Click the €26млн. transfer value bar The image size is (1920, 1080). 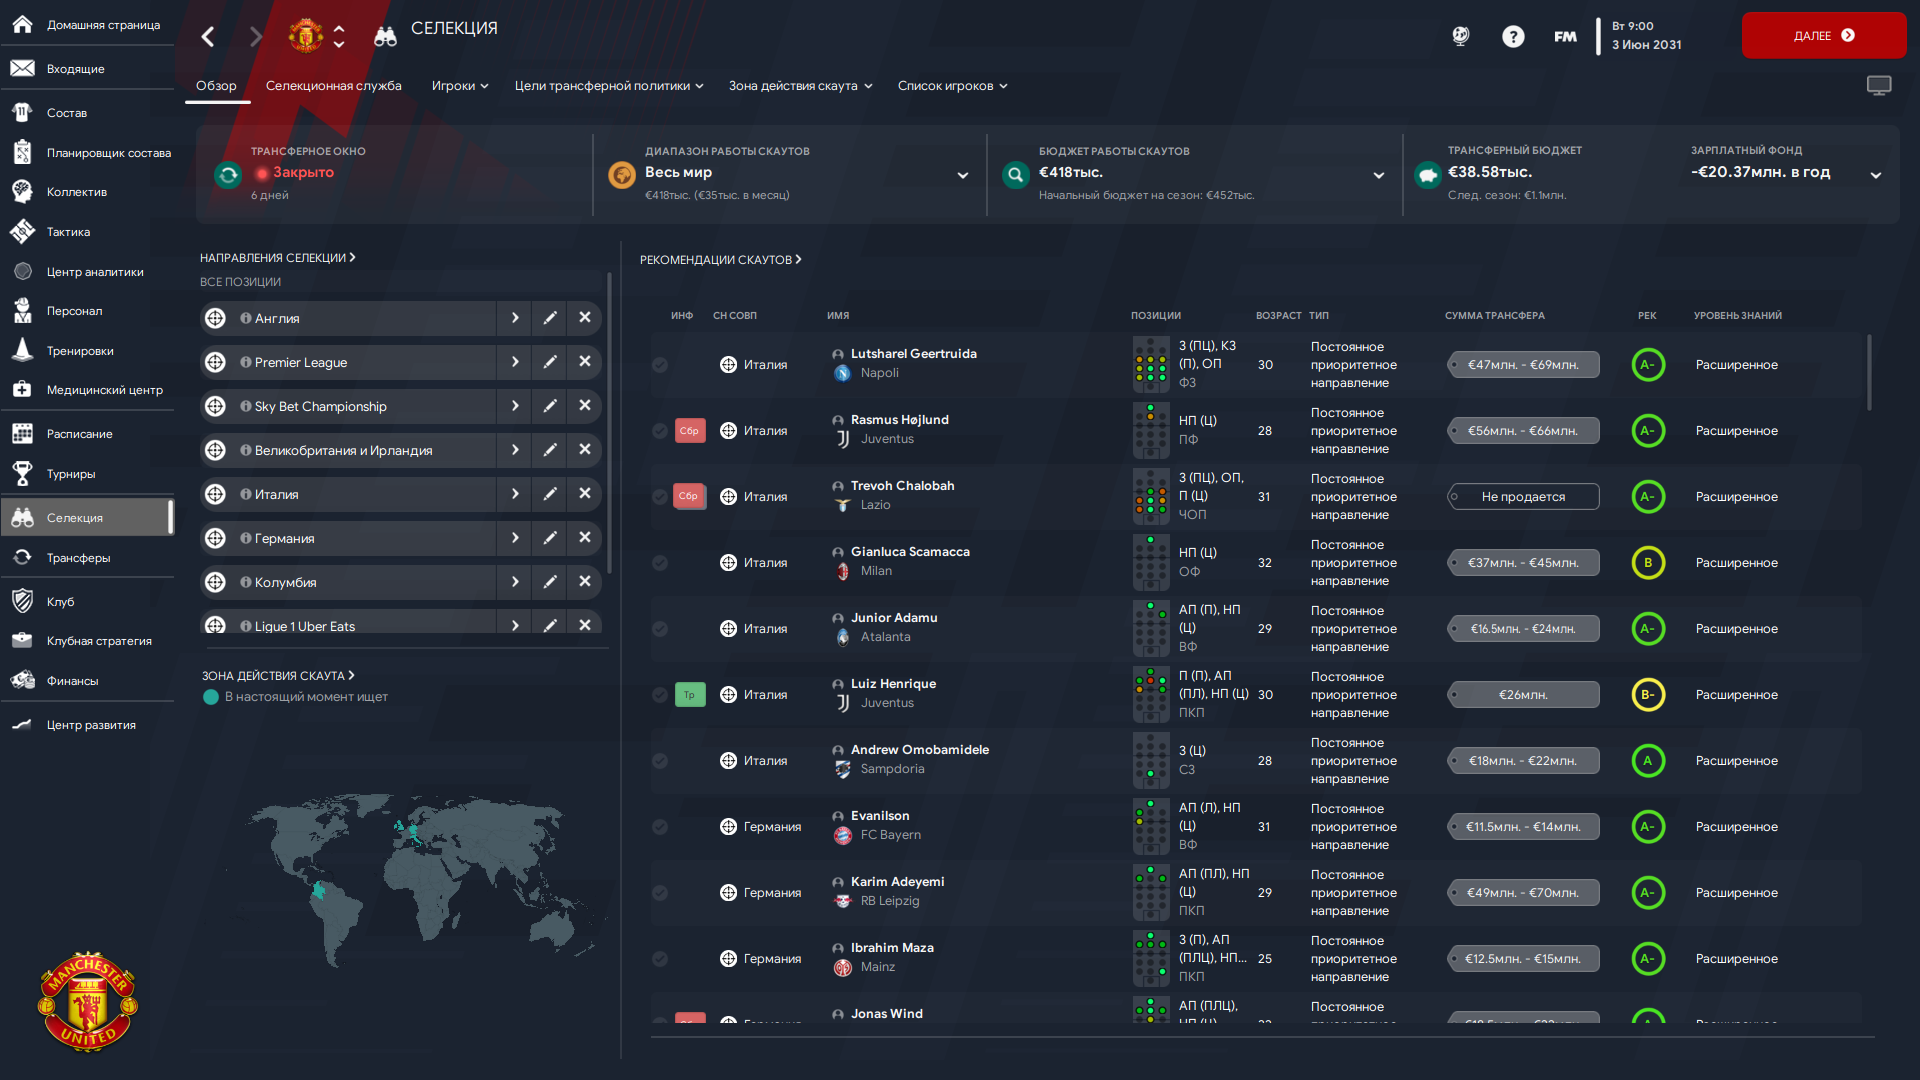pyautogui.click(x=1523, y=695)
